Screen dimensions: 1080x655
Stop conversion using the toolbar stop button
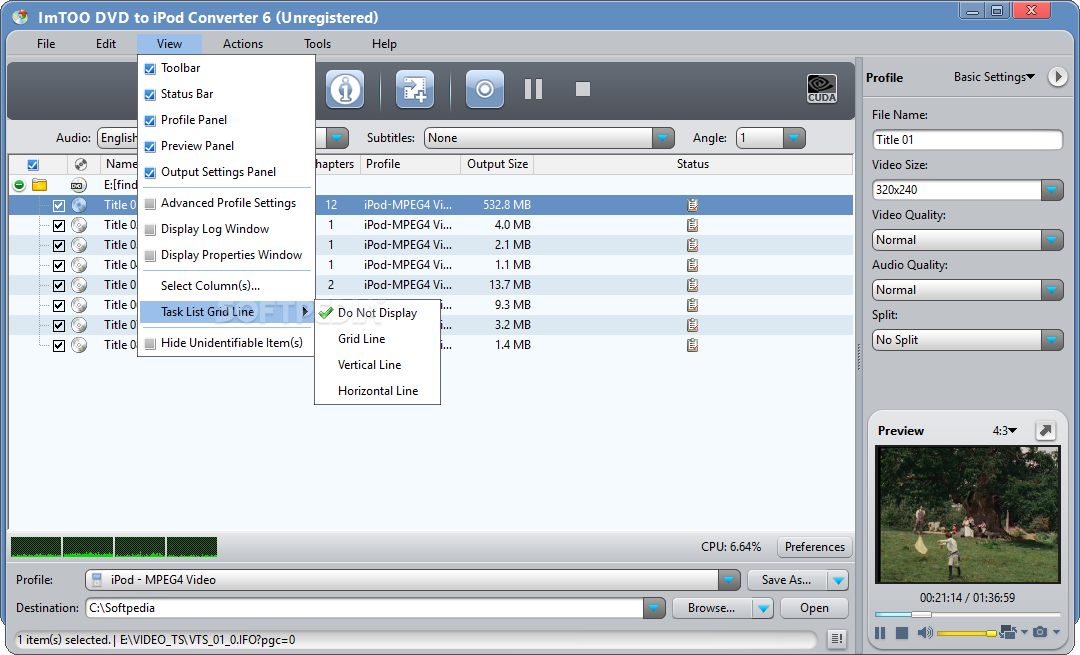pos(583,89)
